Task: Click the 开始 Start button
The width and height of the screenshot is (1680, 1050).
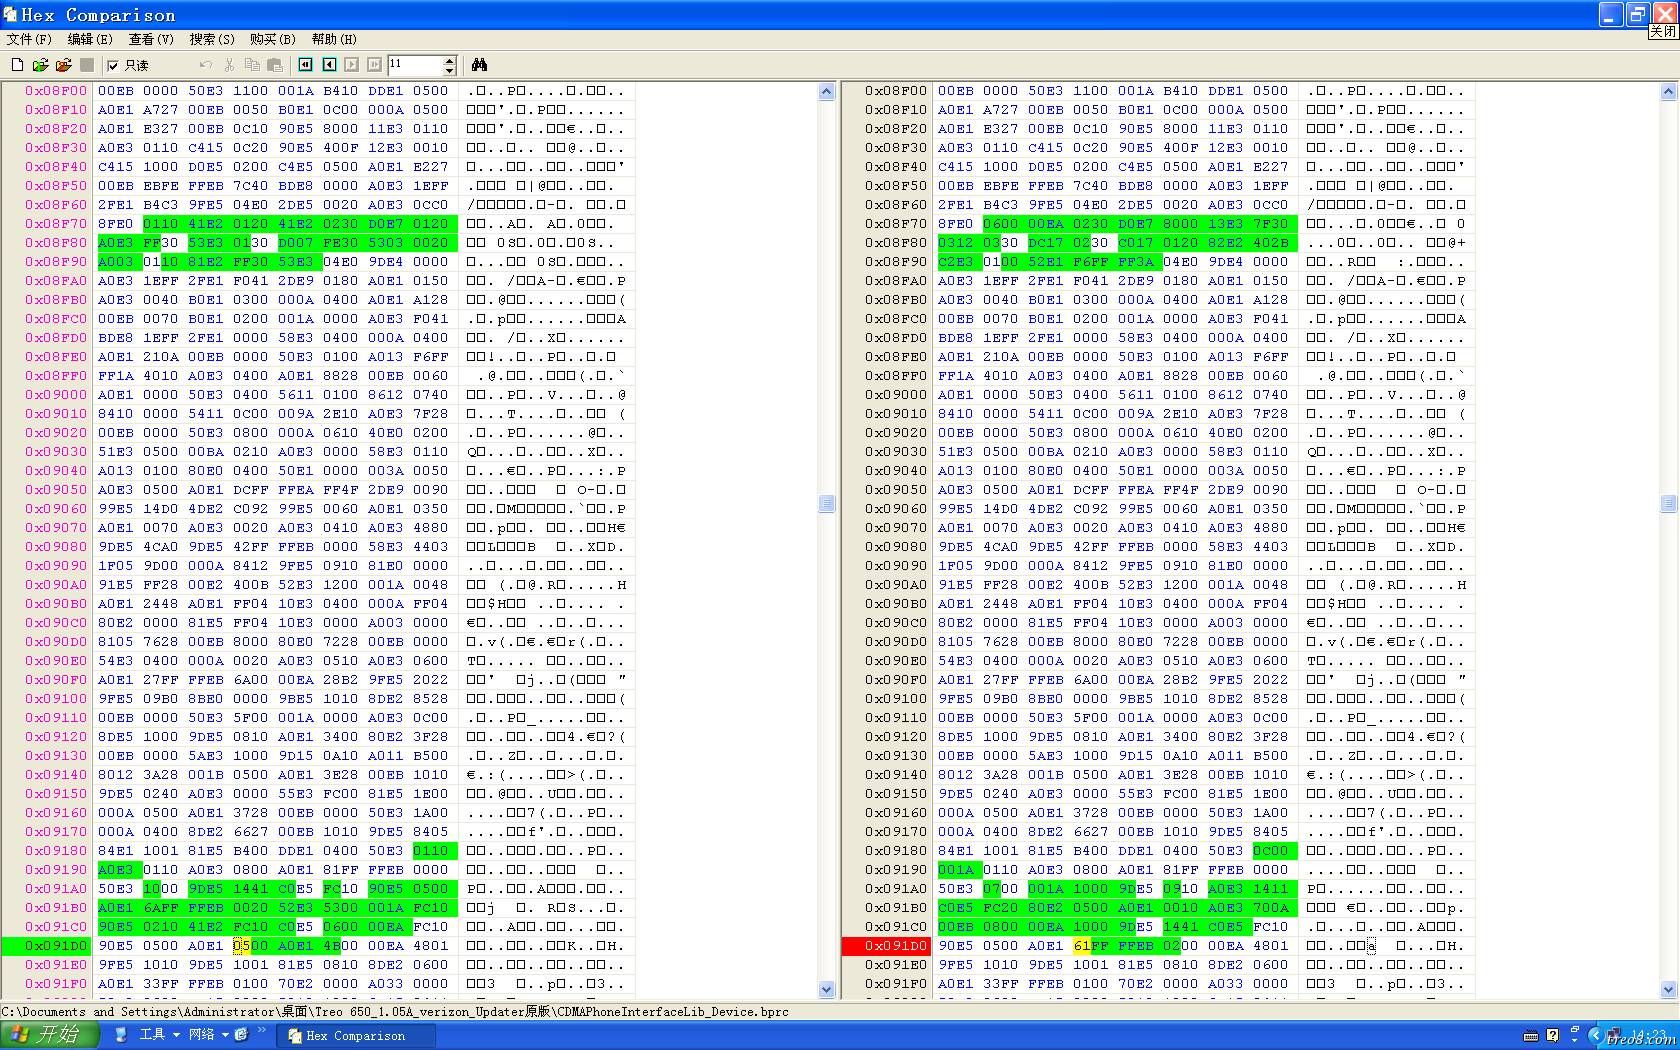Action: click(x=50, y=1035)
